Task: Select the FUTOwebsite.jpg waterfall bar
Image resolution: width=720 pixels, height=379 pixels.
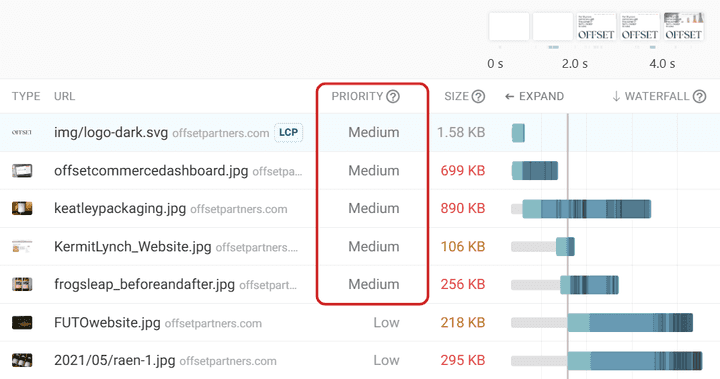Action: point(630,322)
